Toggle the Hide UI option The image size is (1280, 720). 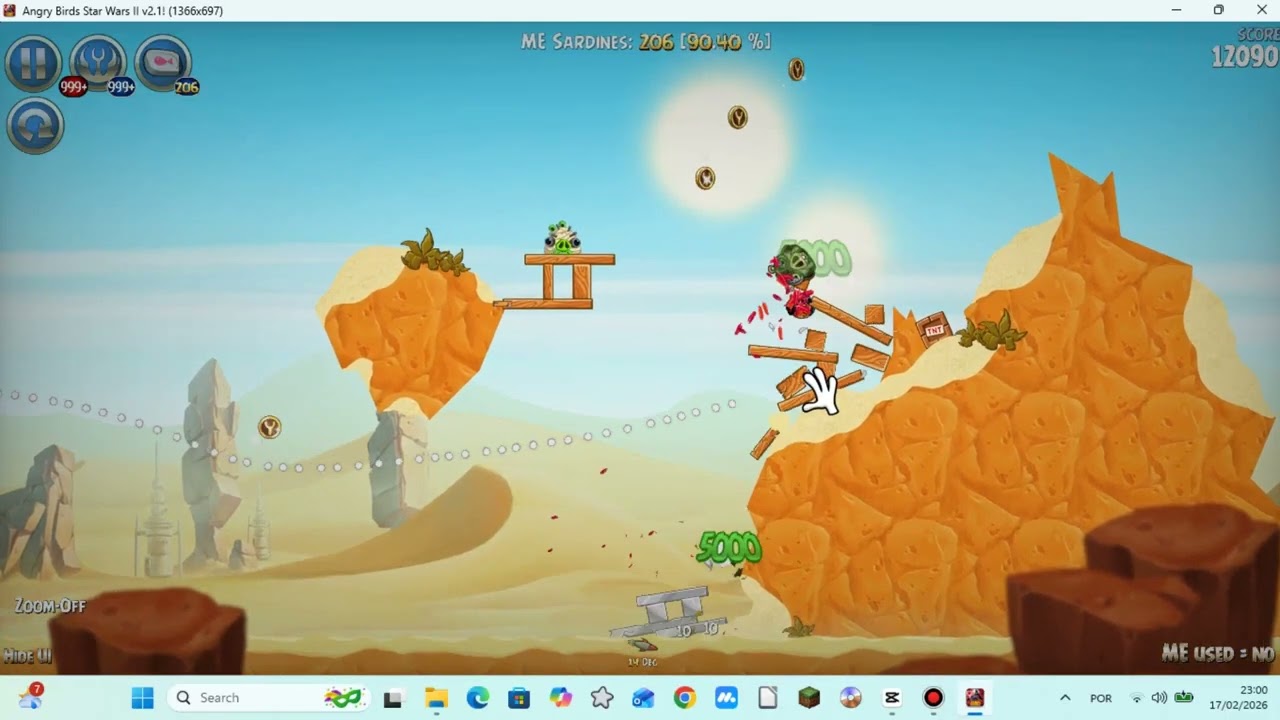[x=28, y=656]
